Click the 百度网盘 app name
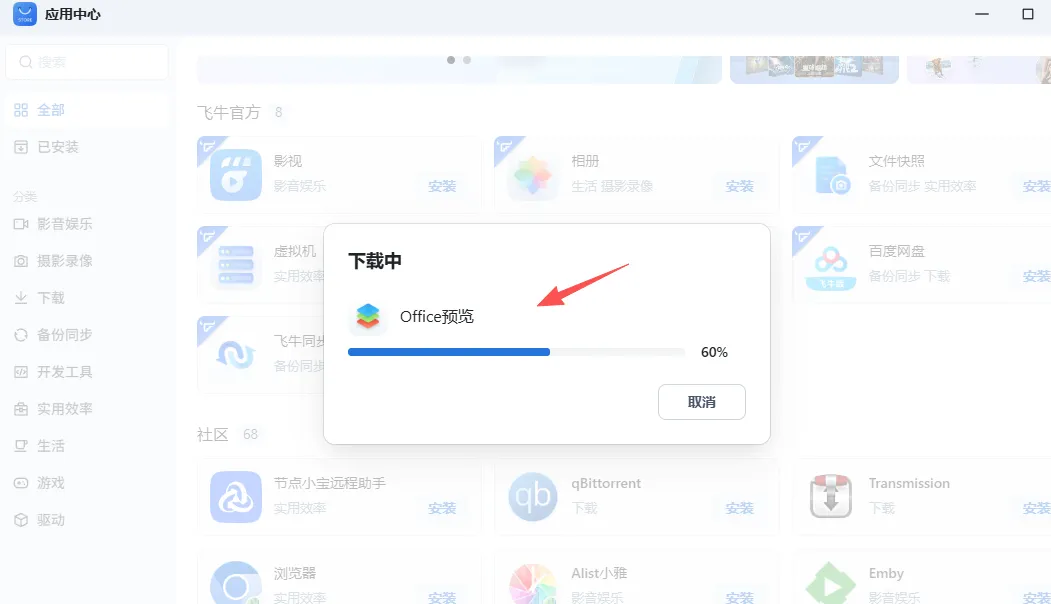This screenshot has width=1051, height=604. pos(897,251)
